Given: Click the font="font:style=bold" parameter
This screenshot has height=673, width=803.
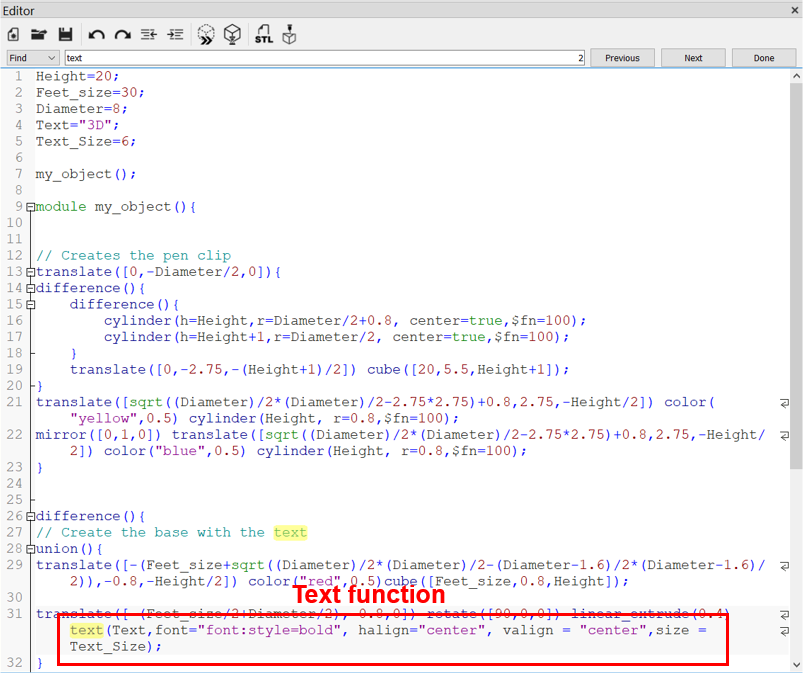Looking at the screenshot, I should pyautogui.click(x=248, y=630).
